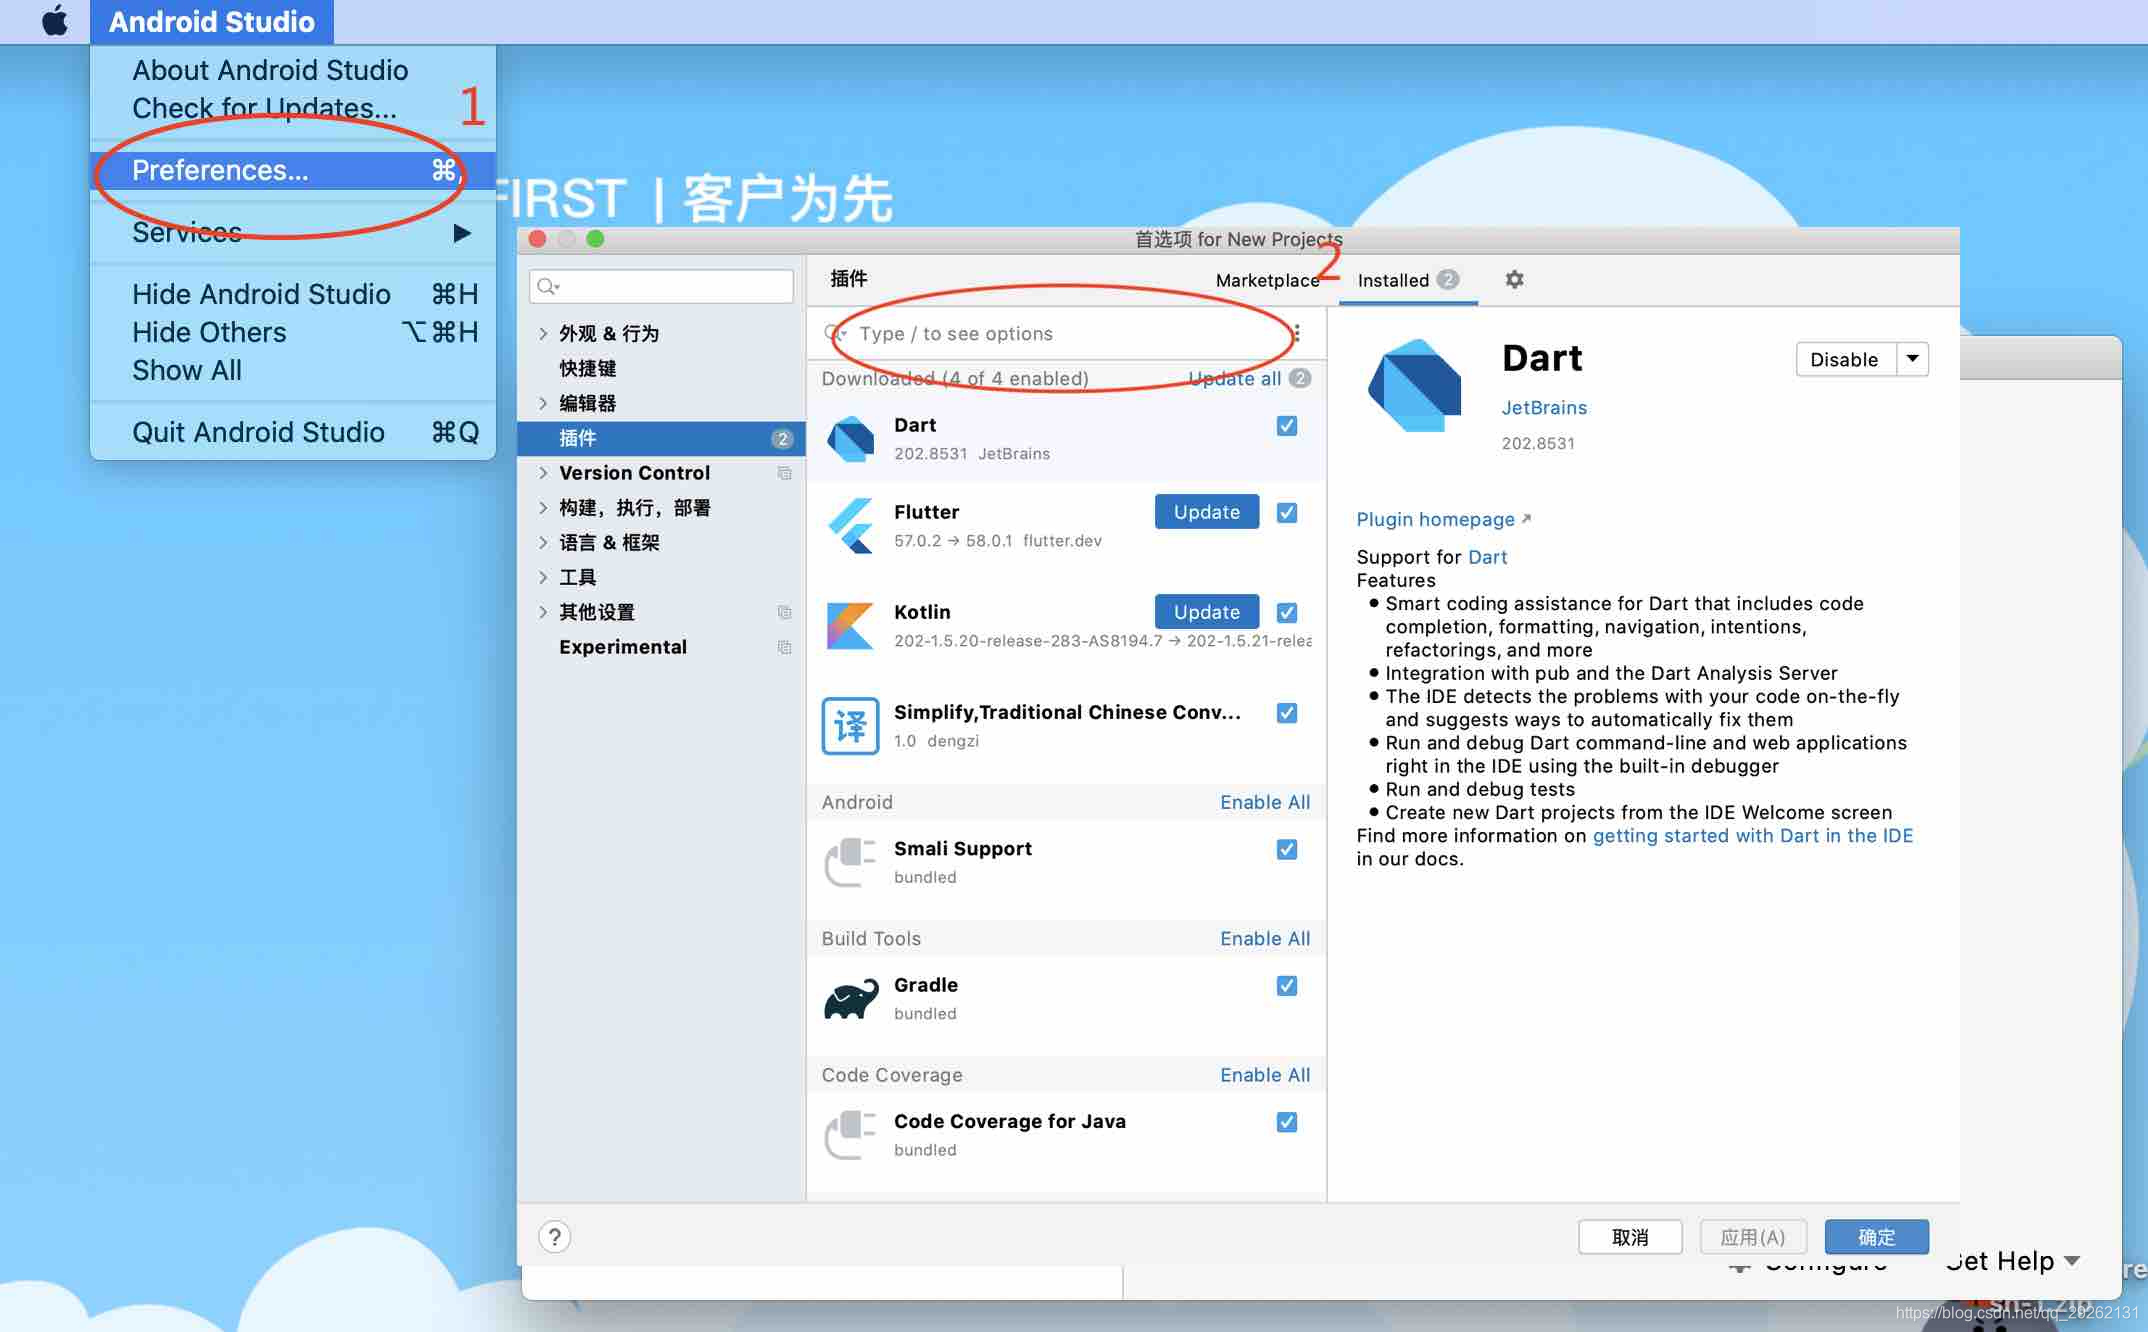The image size is (2148, 1332).
Task: Click the Smali Support plug icon
Action: tap(851, 862)
